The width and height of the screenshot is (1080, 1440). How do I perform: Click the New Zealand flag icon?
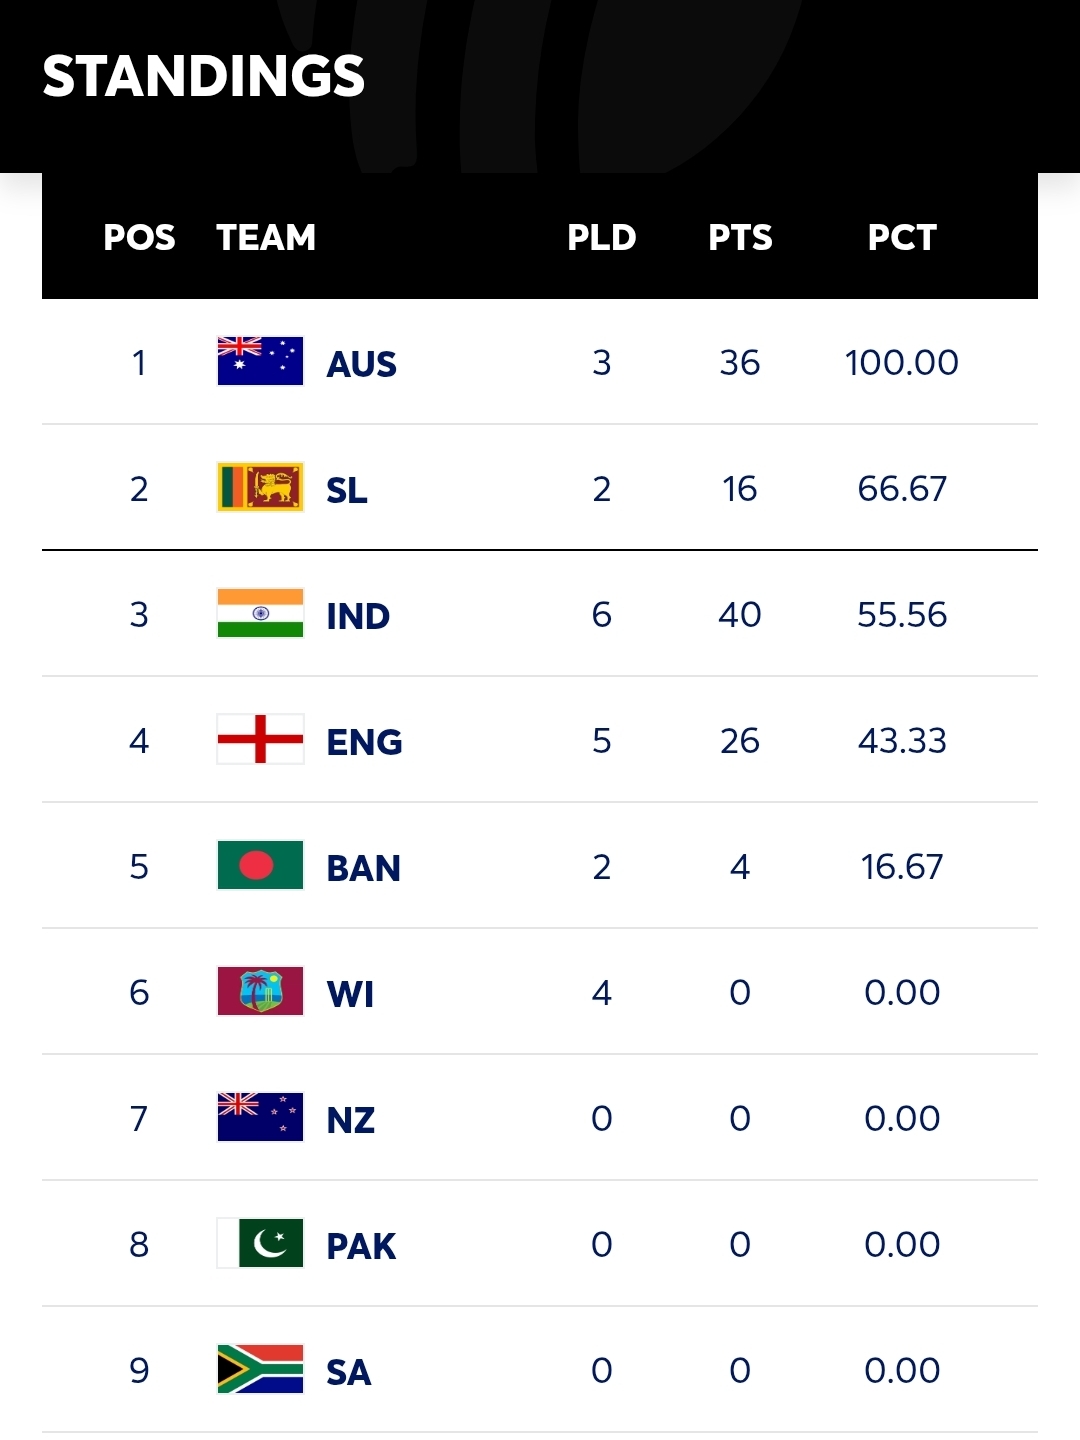260,1117
